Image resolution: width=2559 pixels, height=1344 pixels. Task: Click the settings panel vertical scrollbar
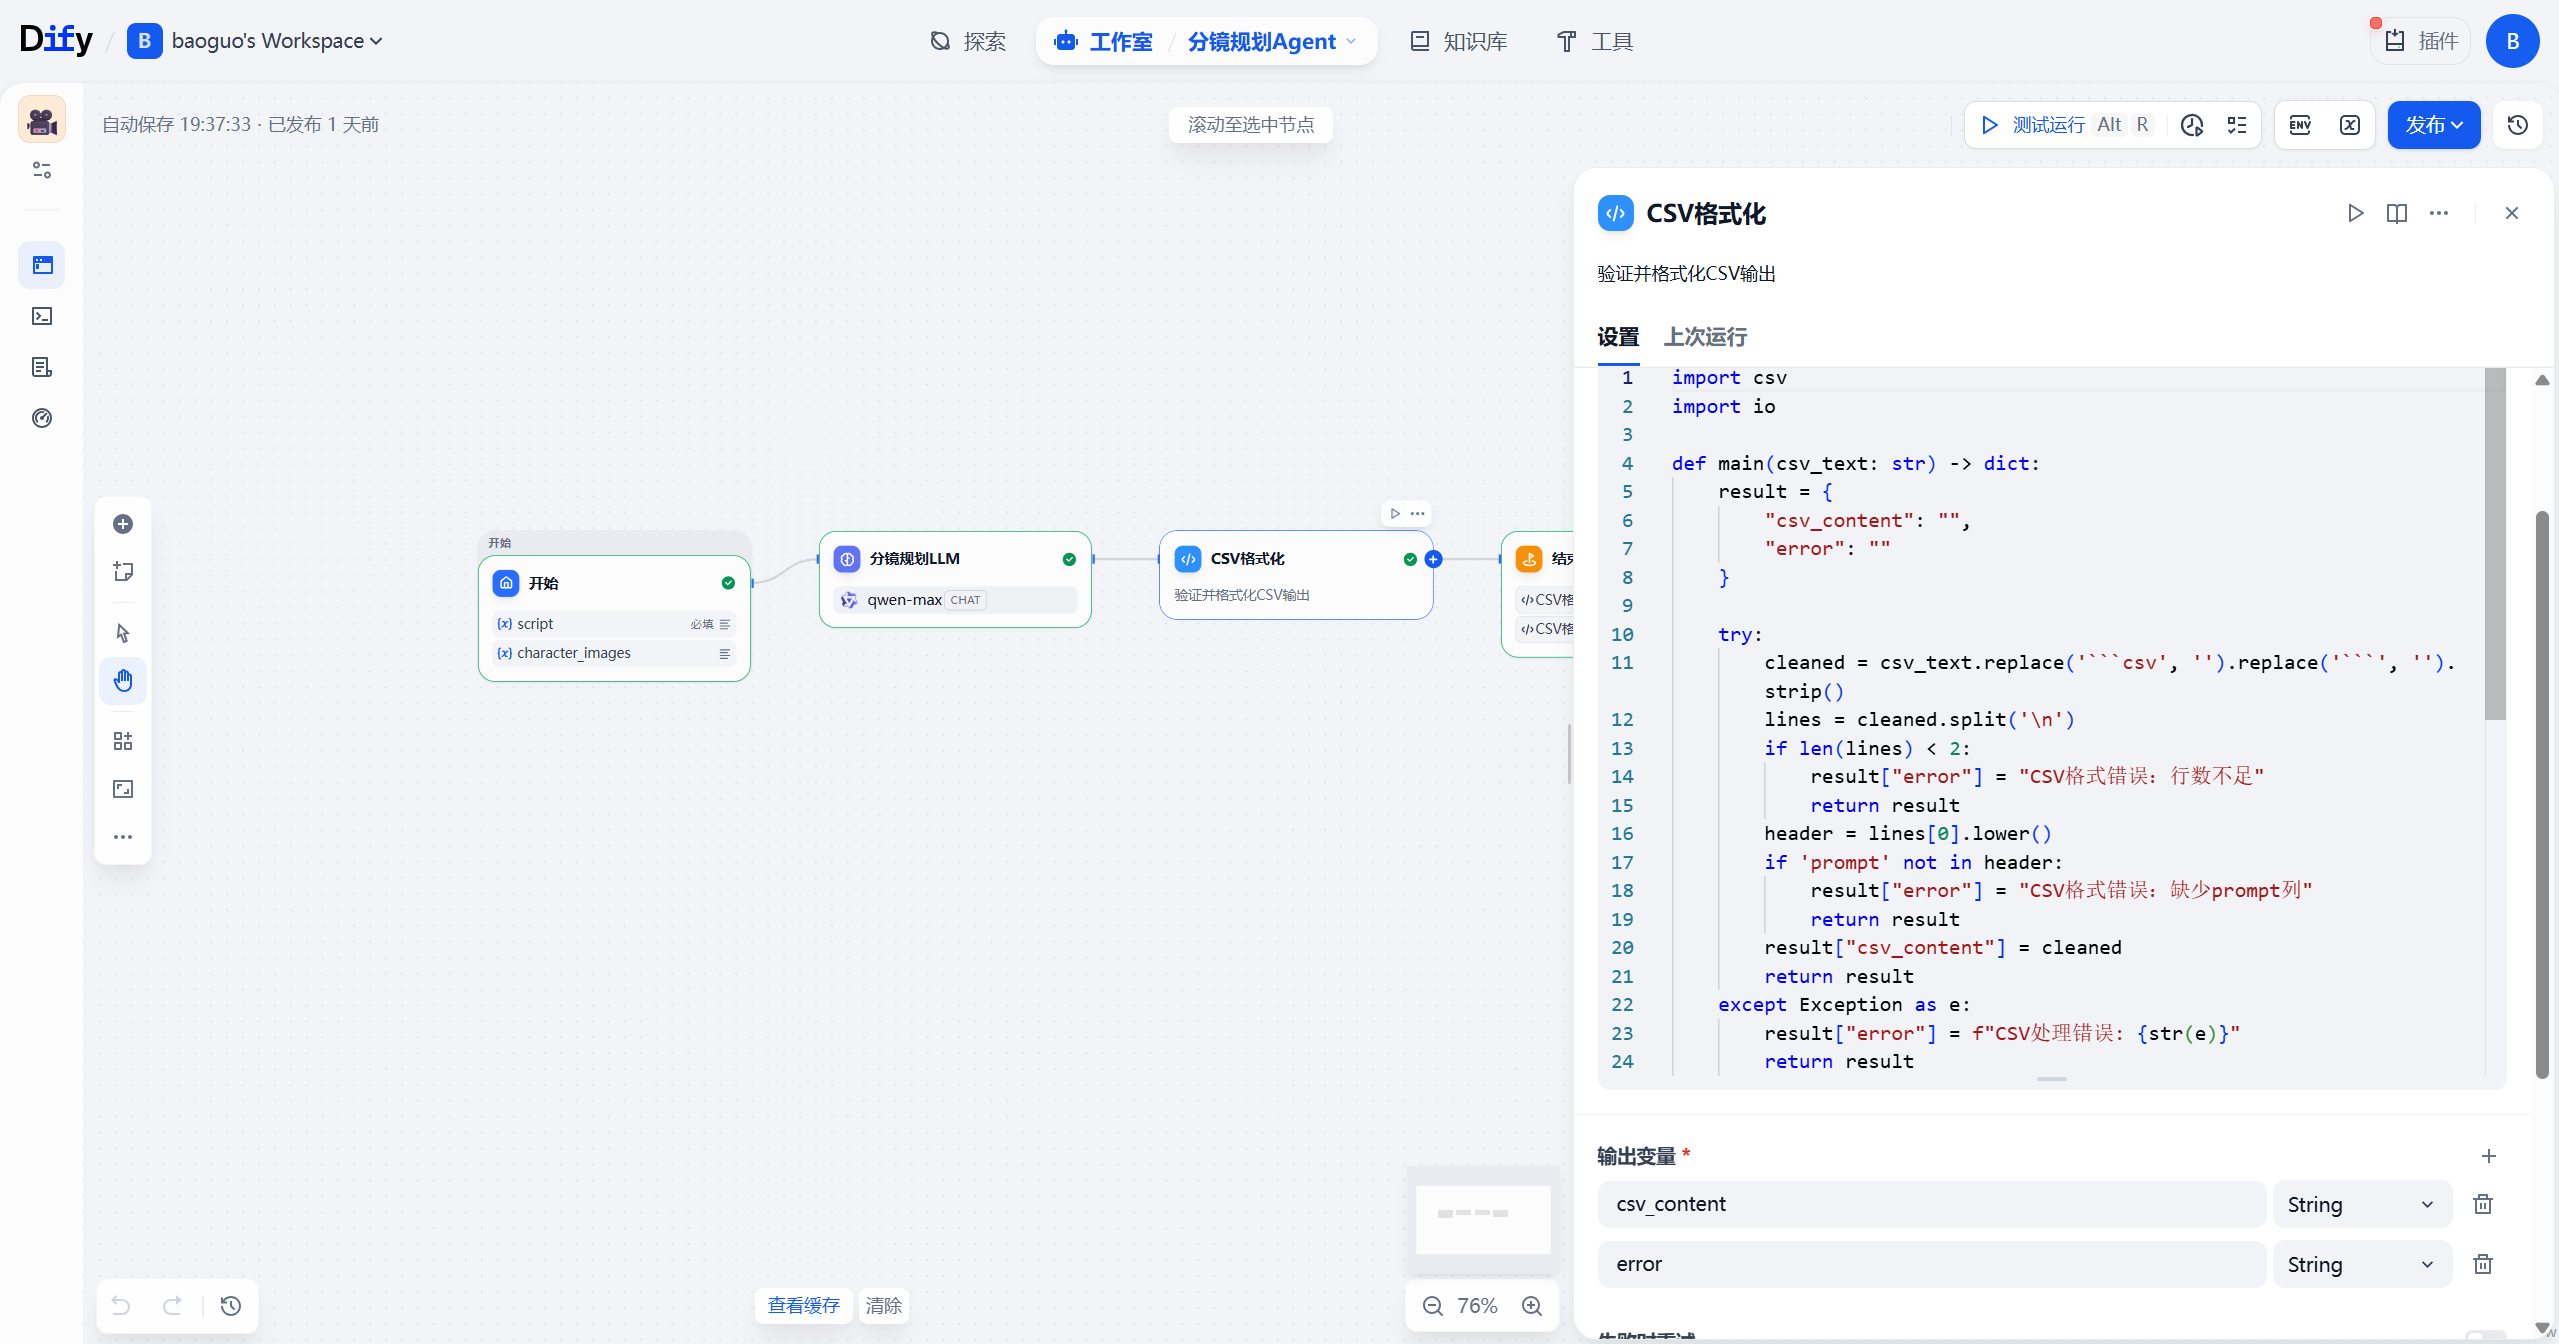2542,795
